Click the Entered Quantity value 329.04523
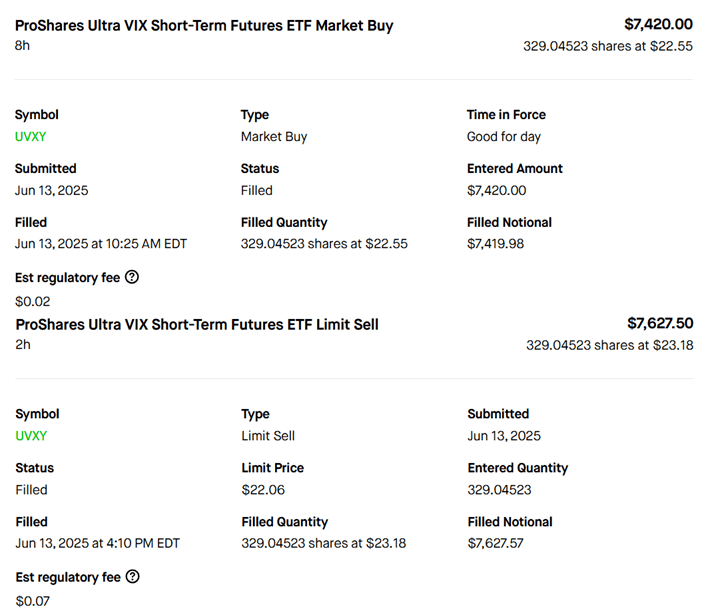The width and height of the screenshot is (716, 610). (499, 490)
